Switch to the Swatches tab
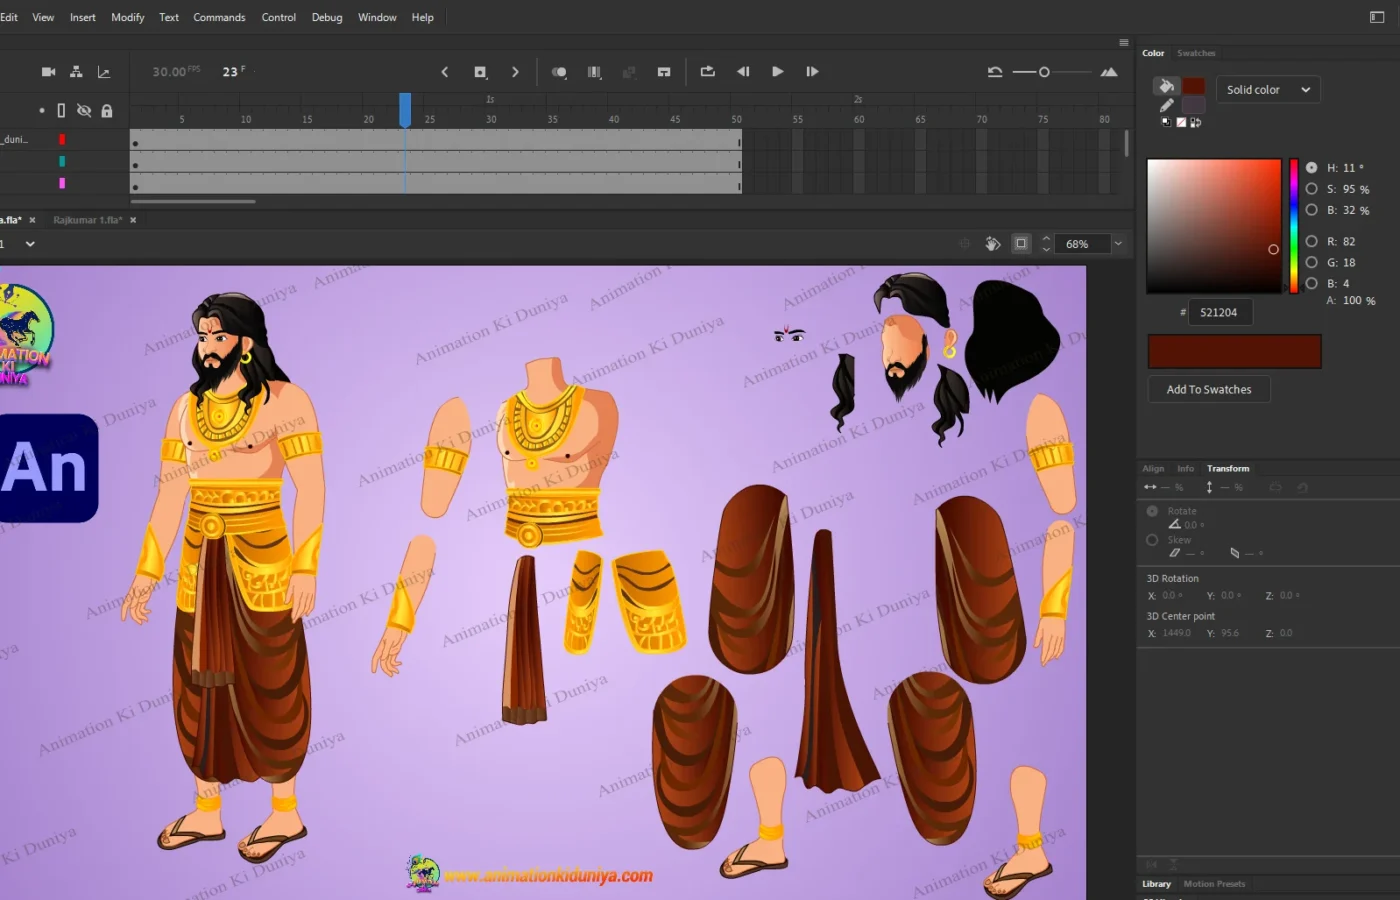 pos(1196,53)
